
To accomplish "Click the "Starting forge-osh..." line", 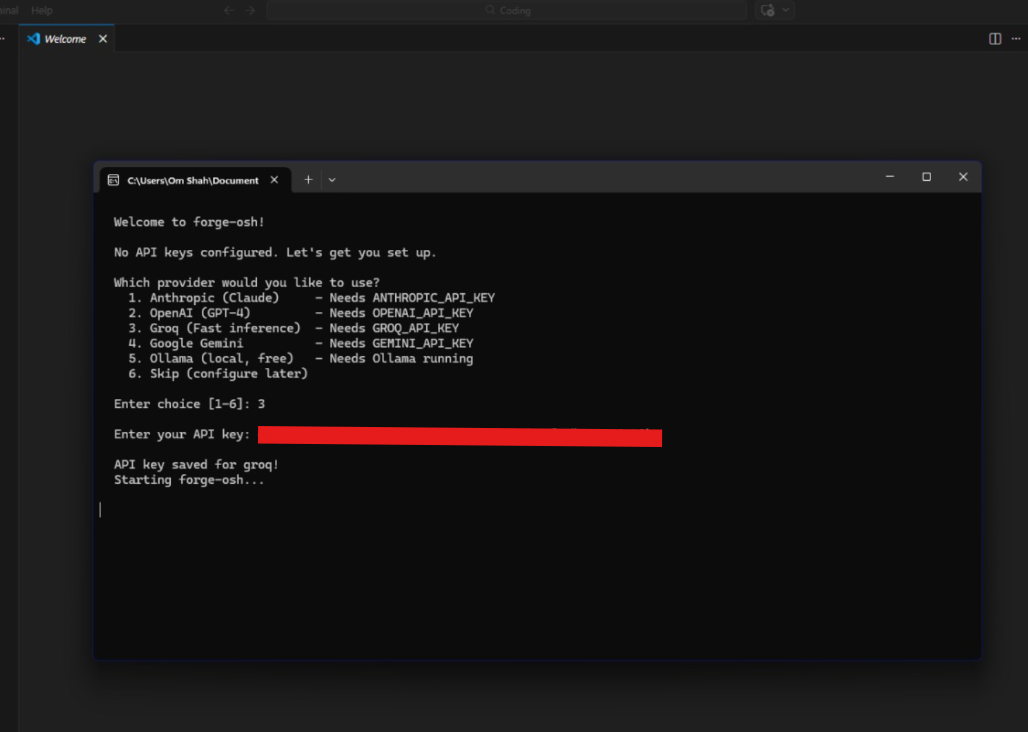I will point(189,480).
